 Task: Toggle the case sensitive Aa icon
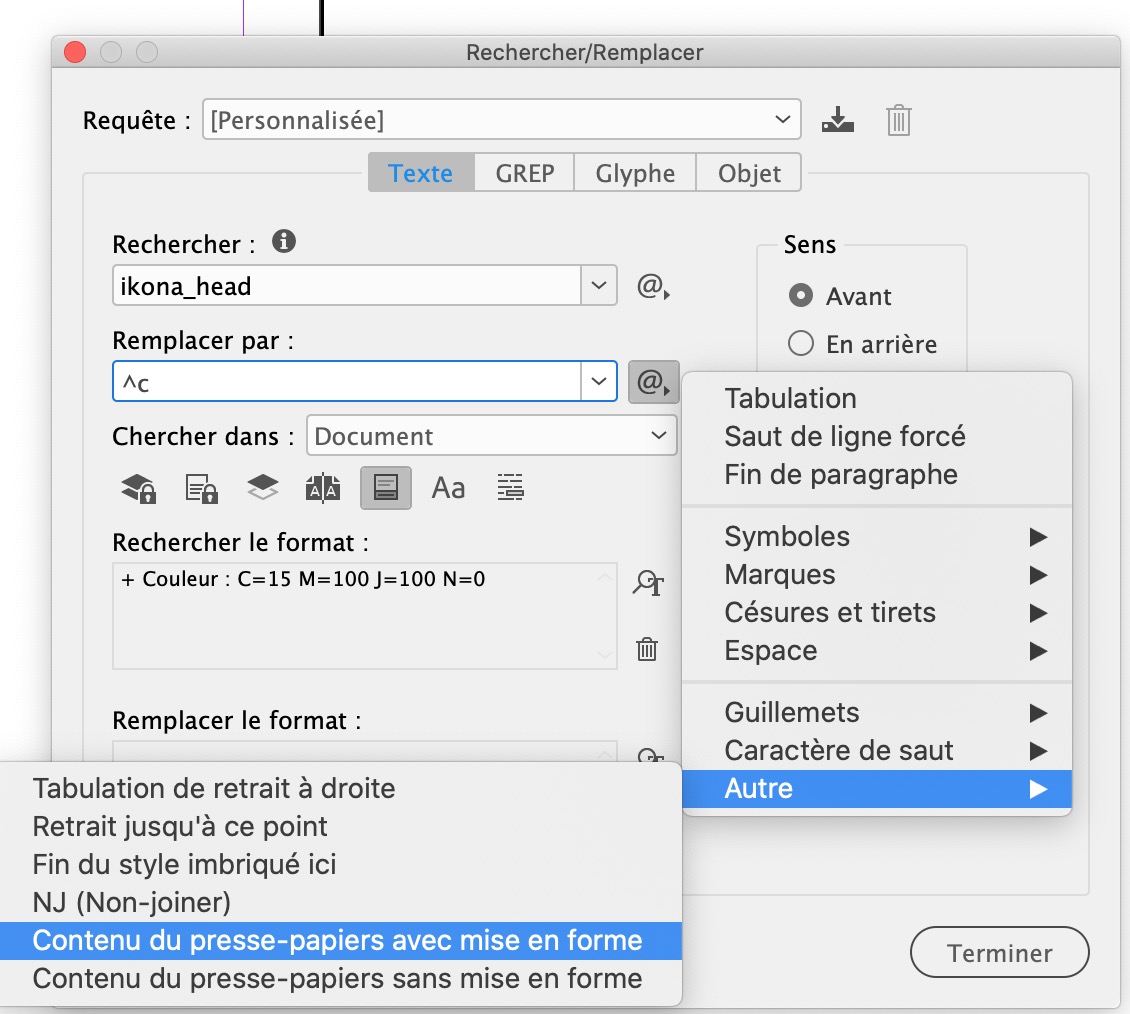pyautogui.click(x=448, y=488)
